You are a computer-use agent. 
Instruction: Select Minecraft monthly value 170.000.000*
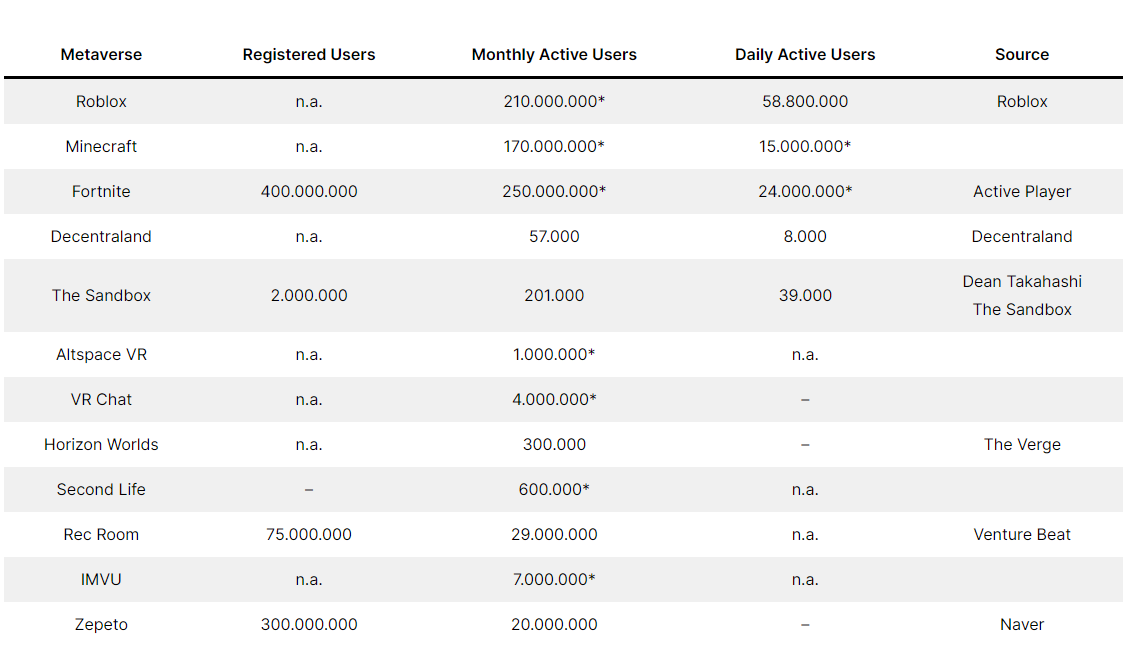click(554, 147)
